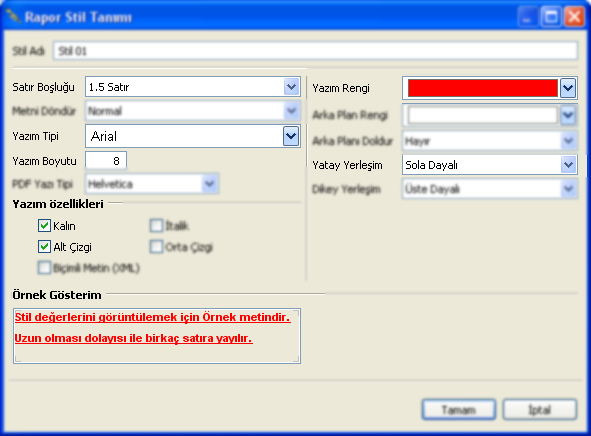Click the İptal button
The image size is (591, 436).
[x=540, y=410]
